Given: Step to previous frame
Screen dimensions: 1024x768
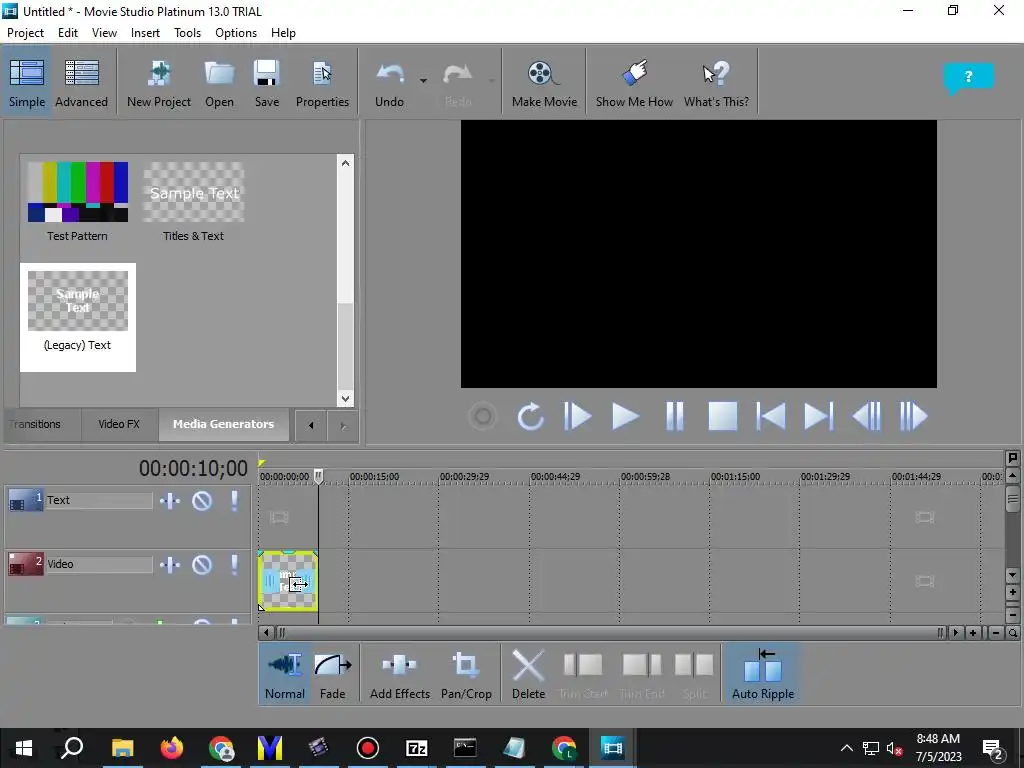Looking at the screenshot, I should pos(867,416).
